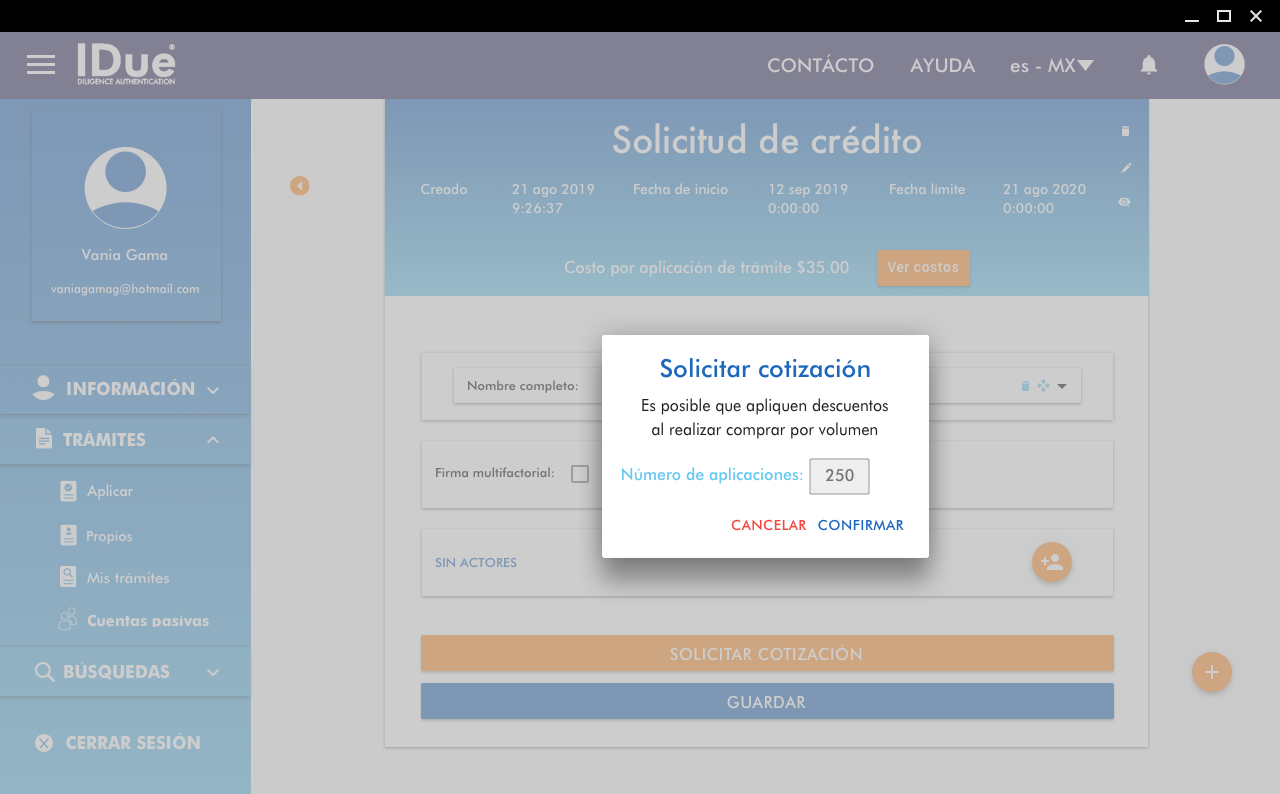Click CANCELAR to dismiss the dialog
This screenshot has height=794, width=1280.
pyautogui.click(x=768, y=525)
